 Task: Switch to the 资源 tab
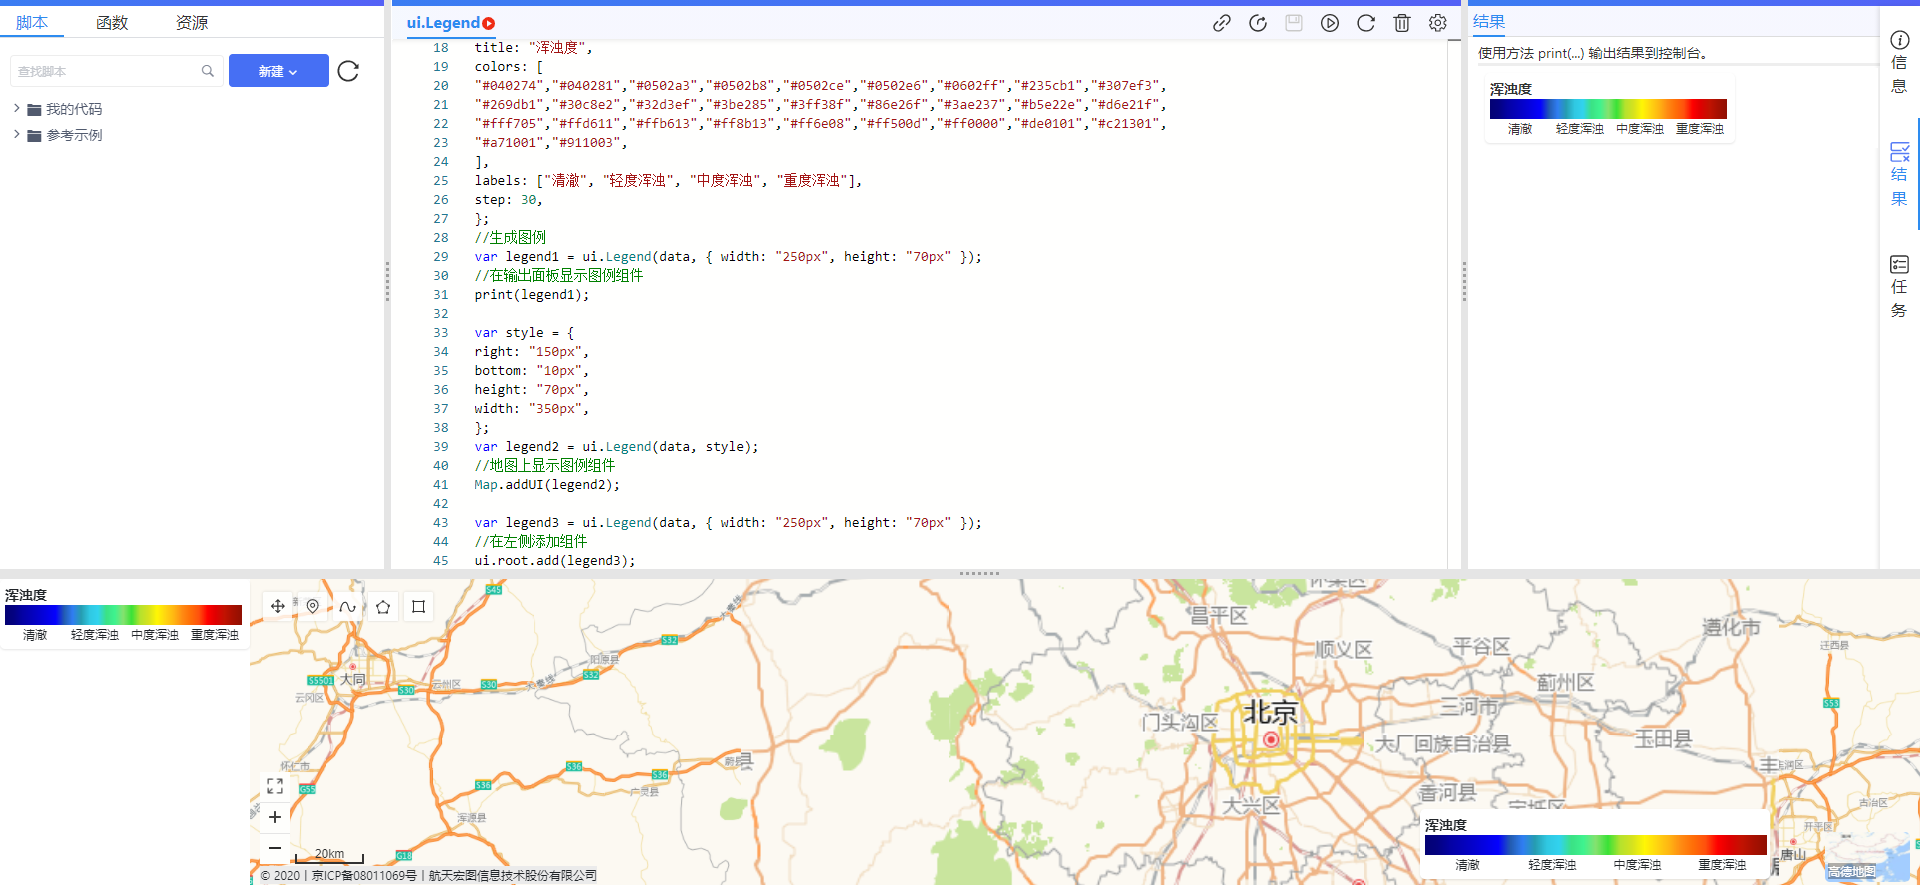[x=192, y=22]
